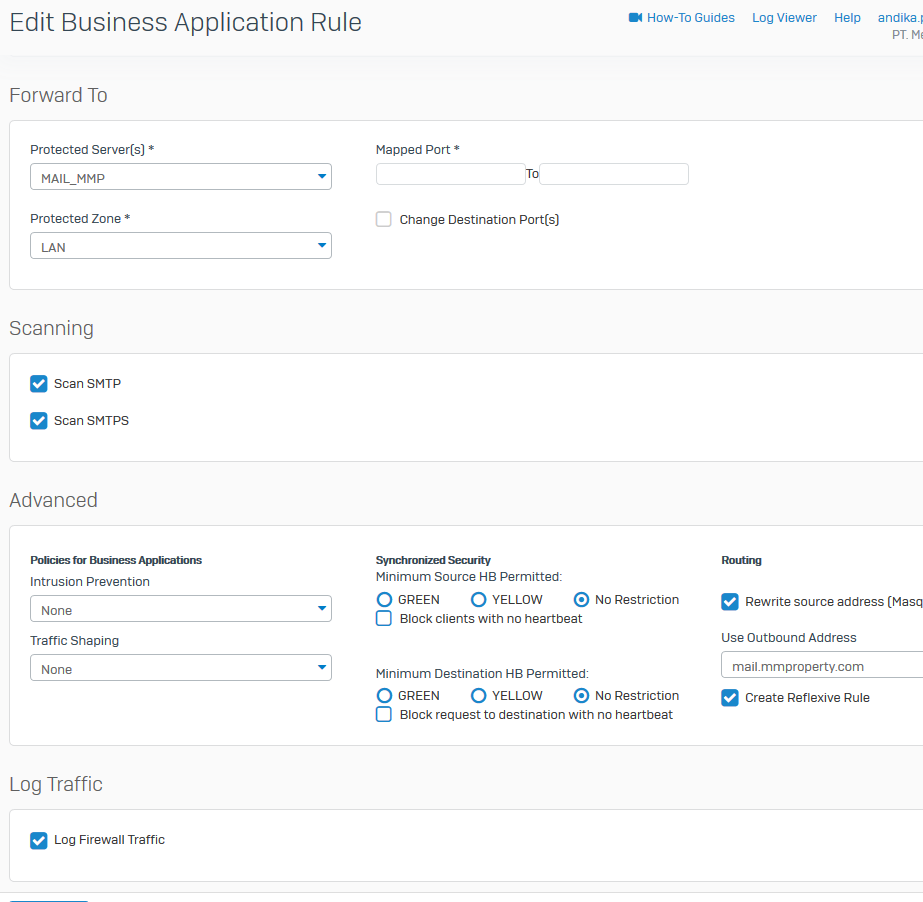Open the Intrusion Prevention dropdown
Viewport: 923px width, 902px height.
coord(181,609)
